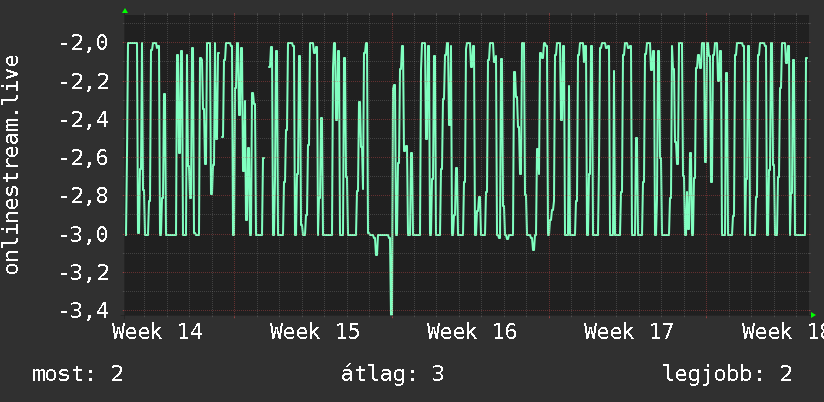Click the -2,4 y-axis value
The height and width of the screenshot is (402, 824).
(x=83, y=119)
